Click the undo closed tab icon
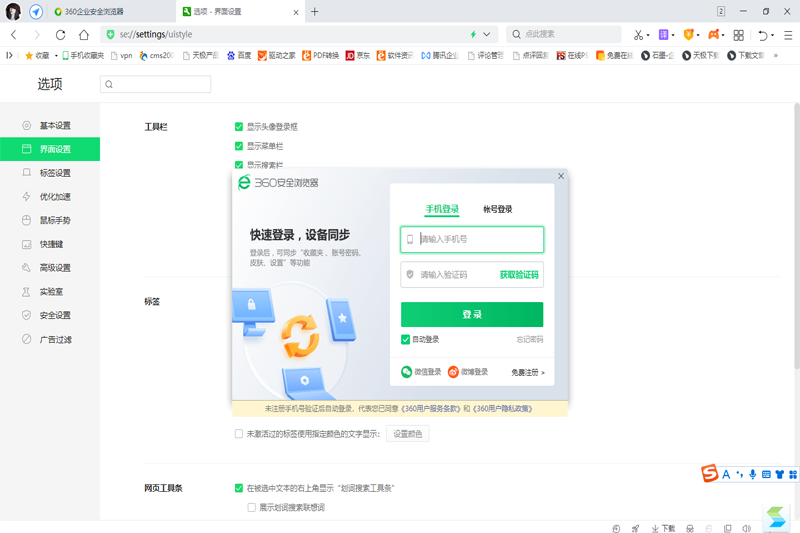 click(763, 35)
